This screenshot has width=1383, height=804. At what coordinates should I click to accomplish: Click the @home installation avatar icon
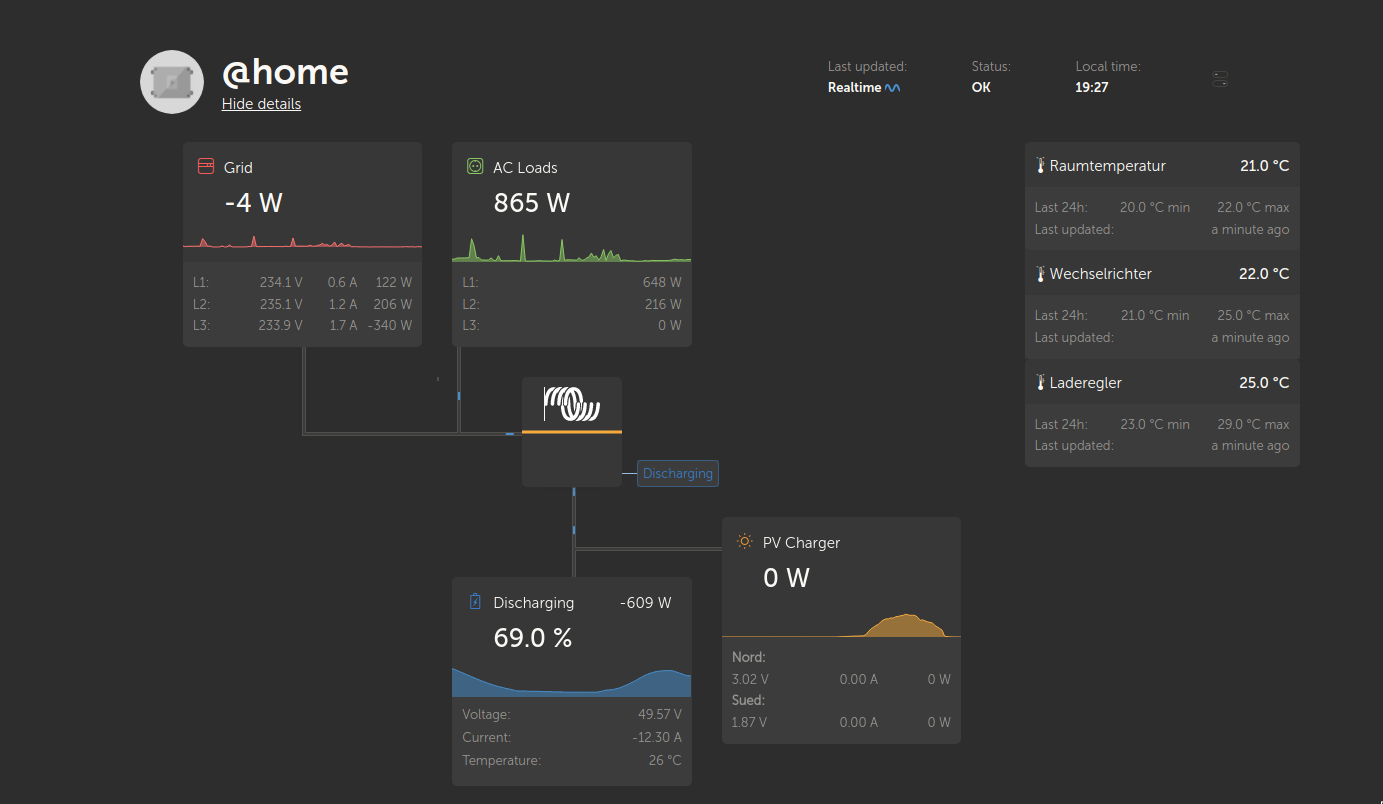(x=172, y=82)
